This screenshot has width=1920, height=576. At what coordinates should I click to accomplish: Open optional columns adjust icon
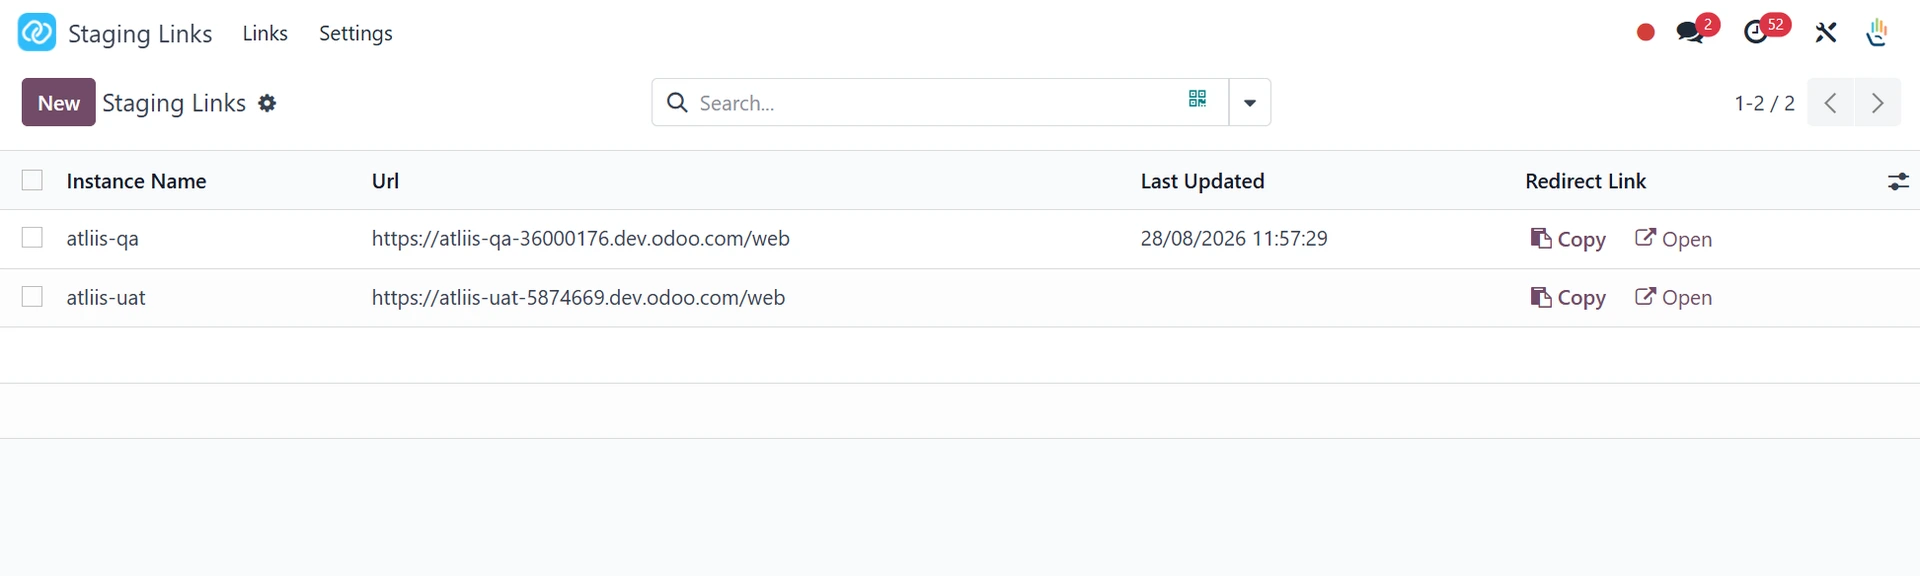pos(1897,181)
